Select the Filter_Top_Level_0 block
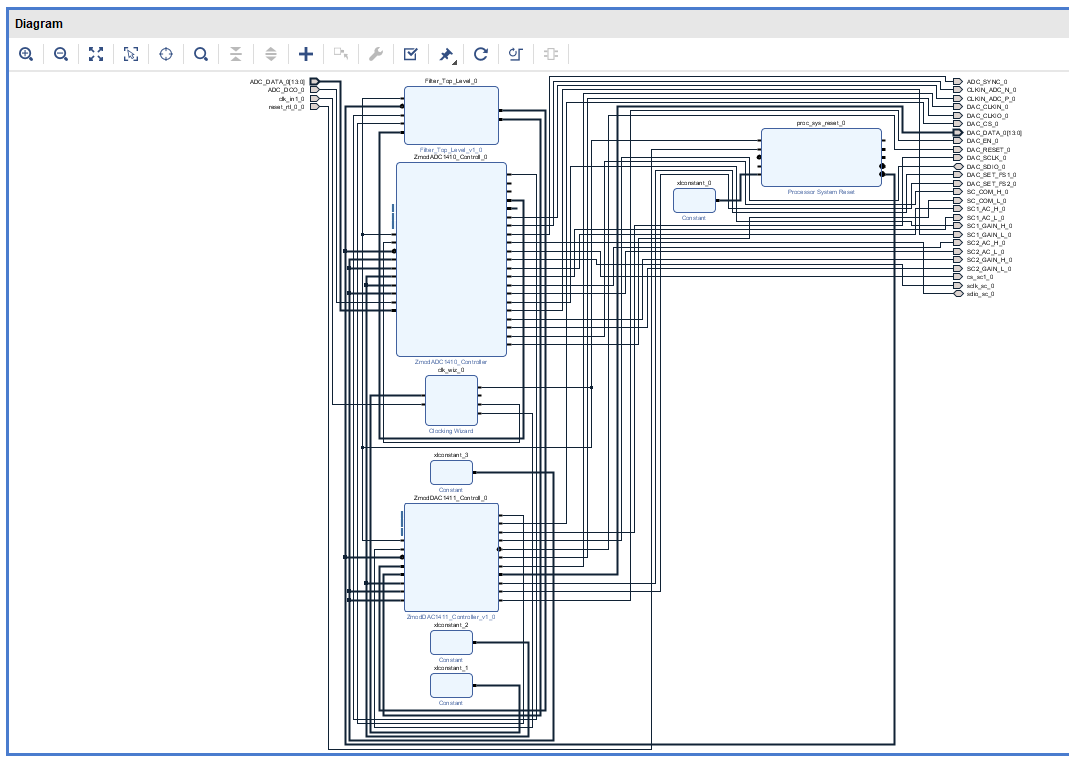 coord(451,115)
